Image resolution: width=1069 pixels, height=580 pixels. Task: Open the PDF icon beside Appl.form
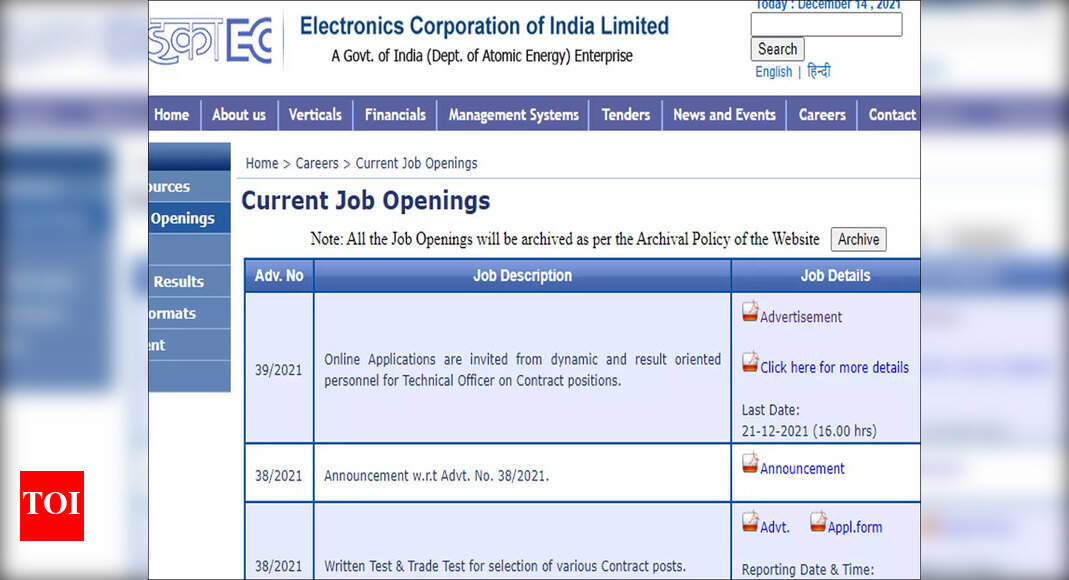[x=818, y=521]
